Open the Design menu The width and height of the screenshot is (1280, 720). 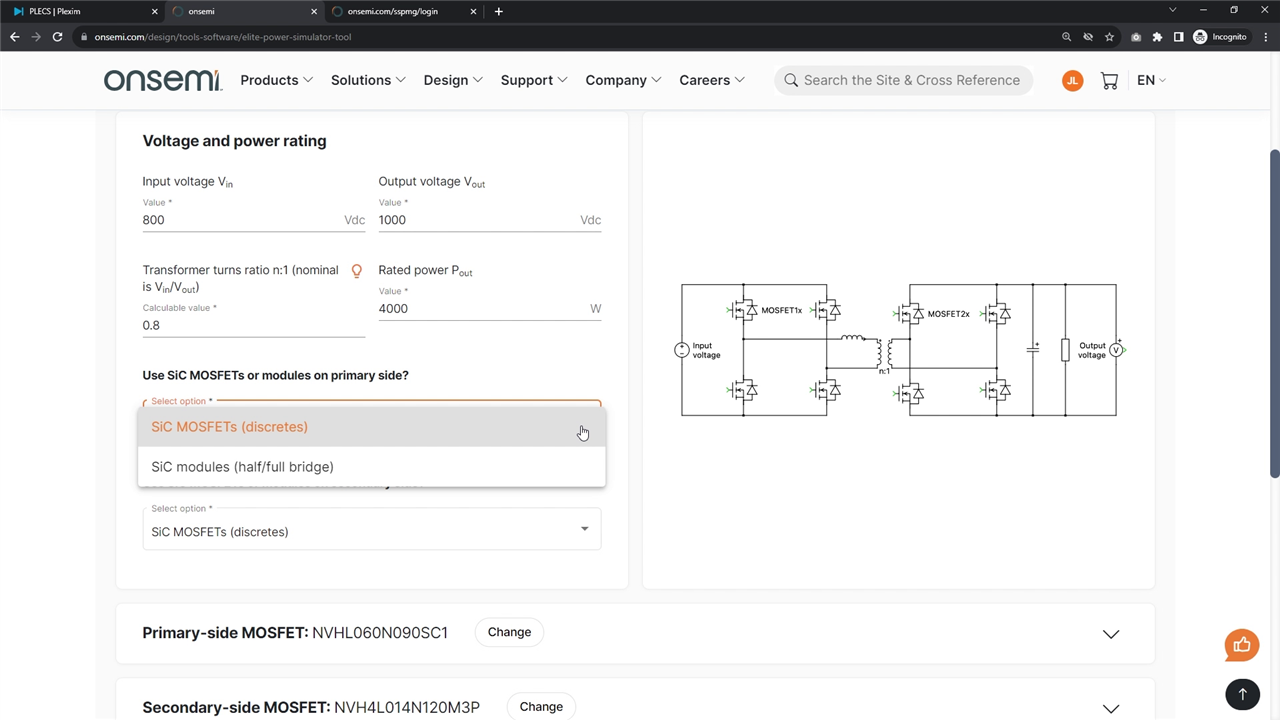(453, 80)
